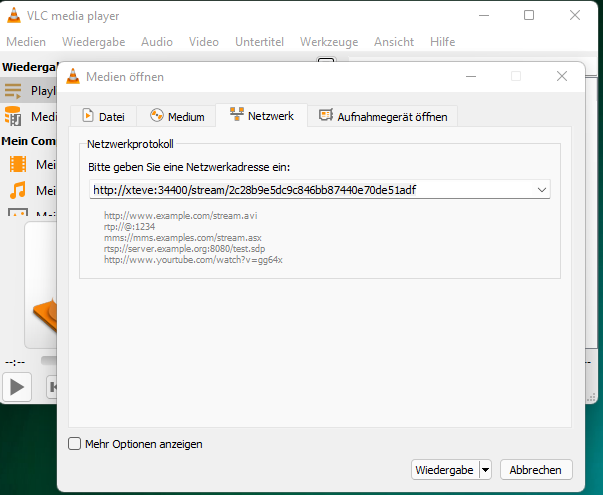Click the seek slider in VLC main window
The width and height of the screenshot is (603, 495).
pyautogui.click(x=49, y=360)
